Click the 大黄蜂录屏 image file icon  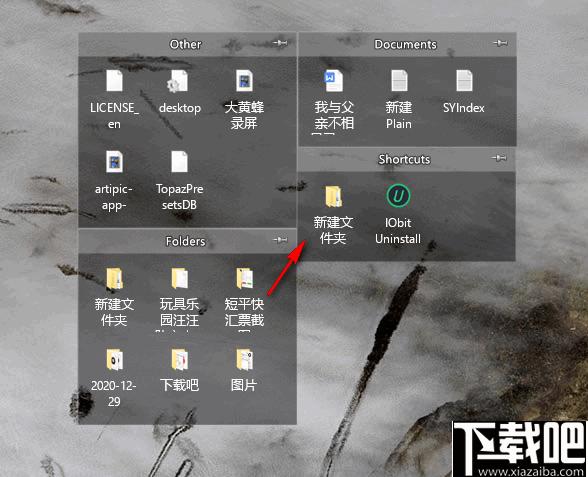click(x=244, y=81)
